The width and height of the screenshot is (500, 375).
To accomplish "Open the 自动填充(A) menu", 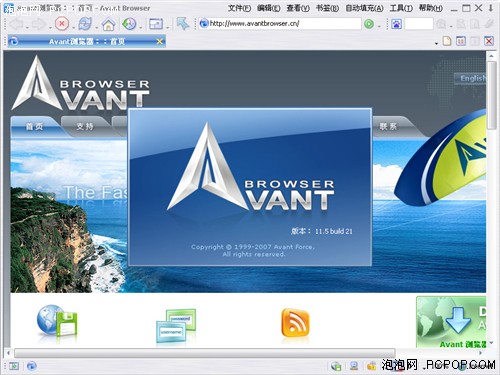I will pos(364,8).
